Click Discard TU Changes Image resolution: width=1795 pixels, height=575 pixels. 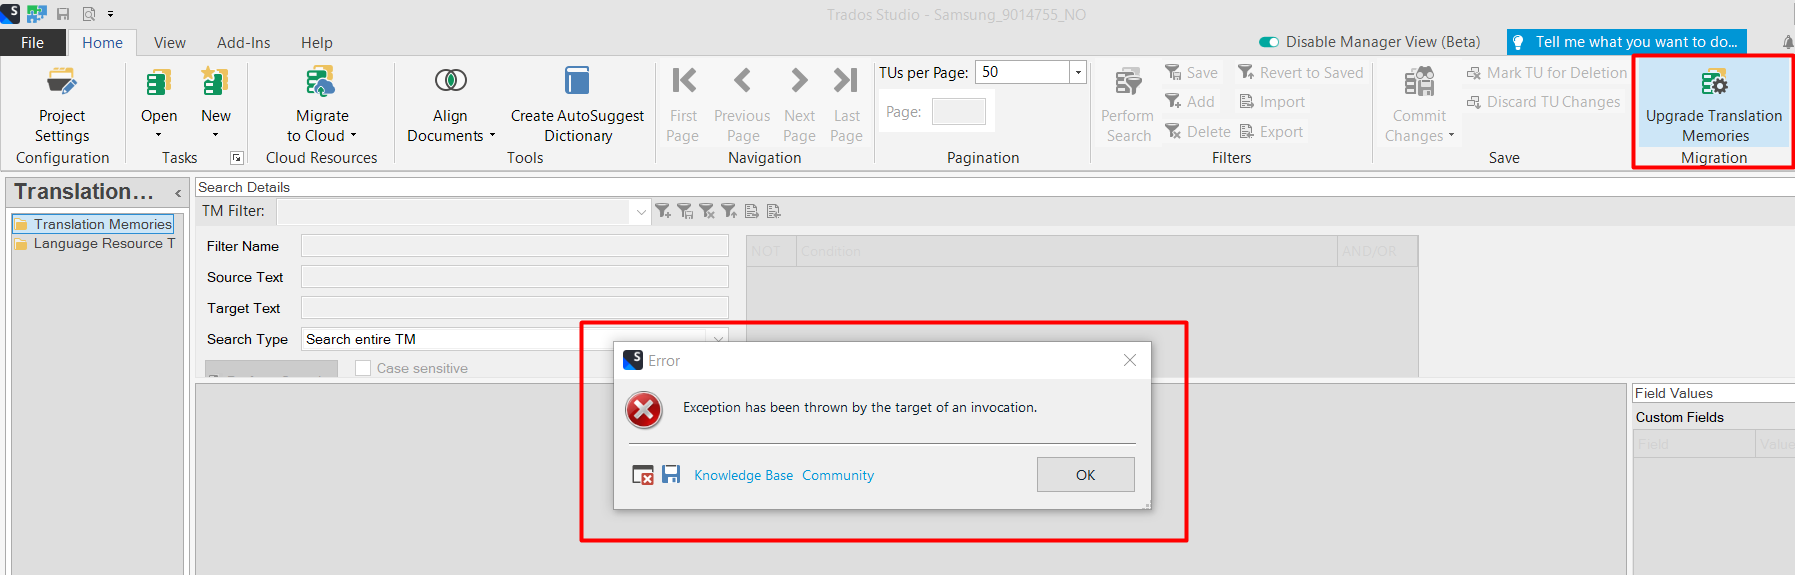pos(1543,102)
